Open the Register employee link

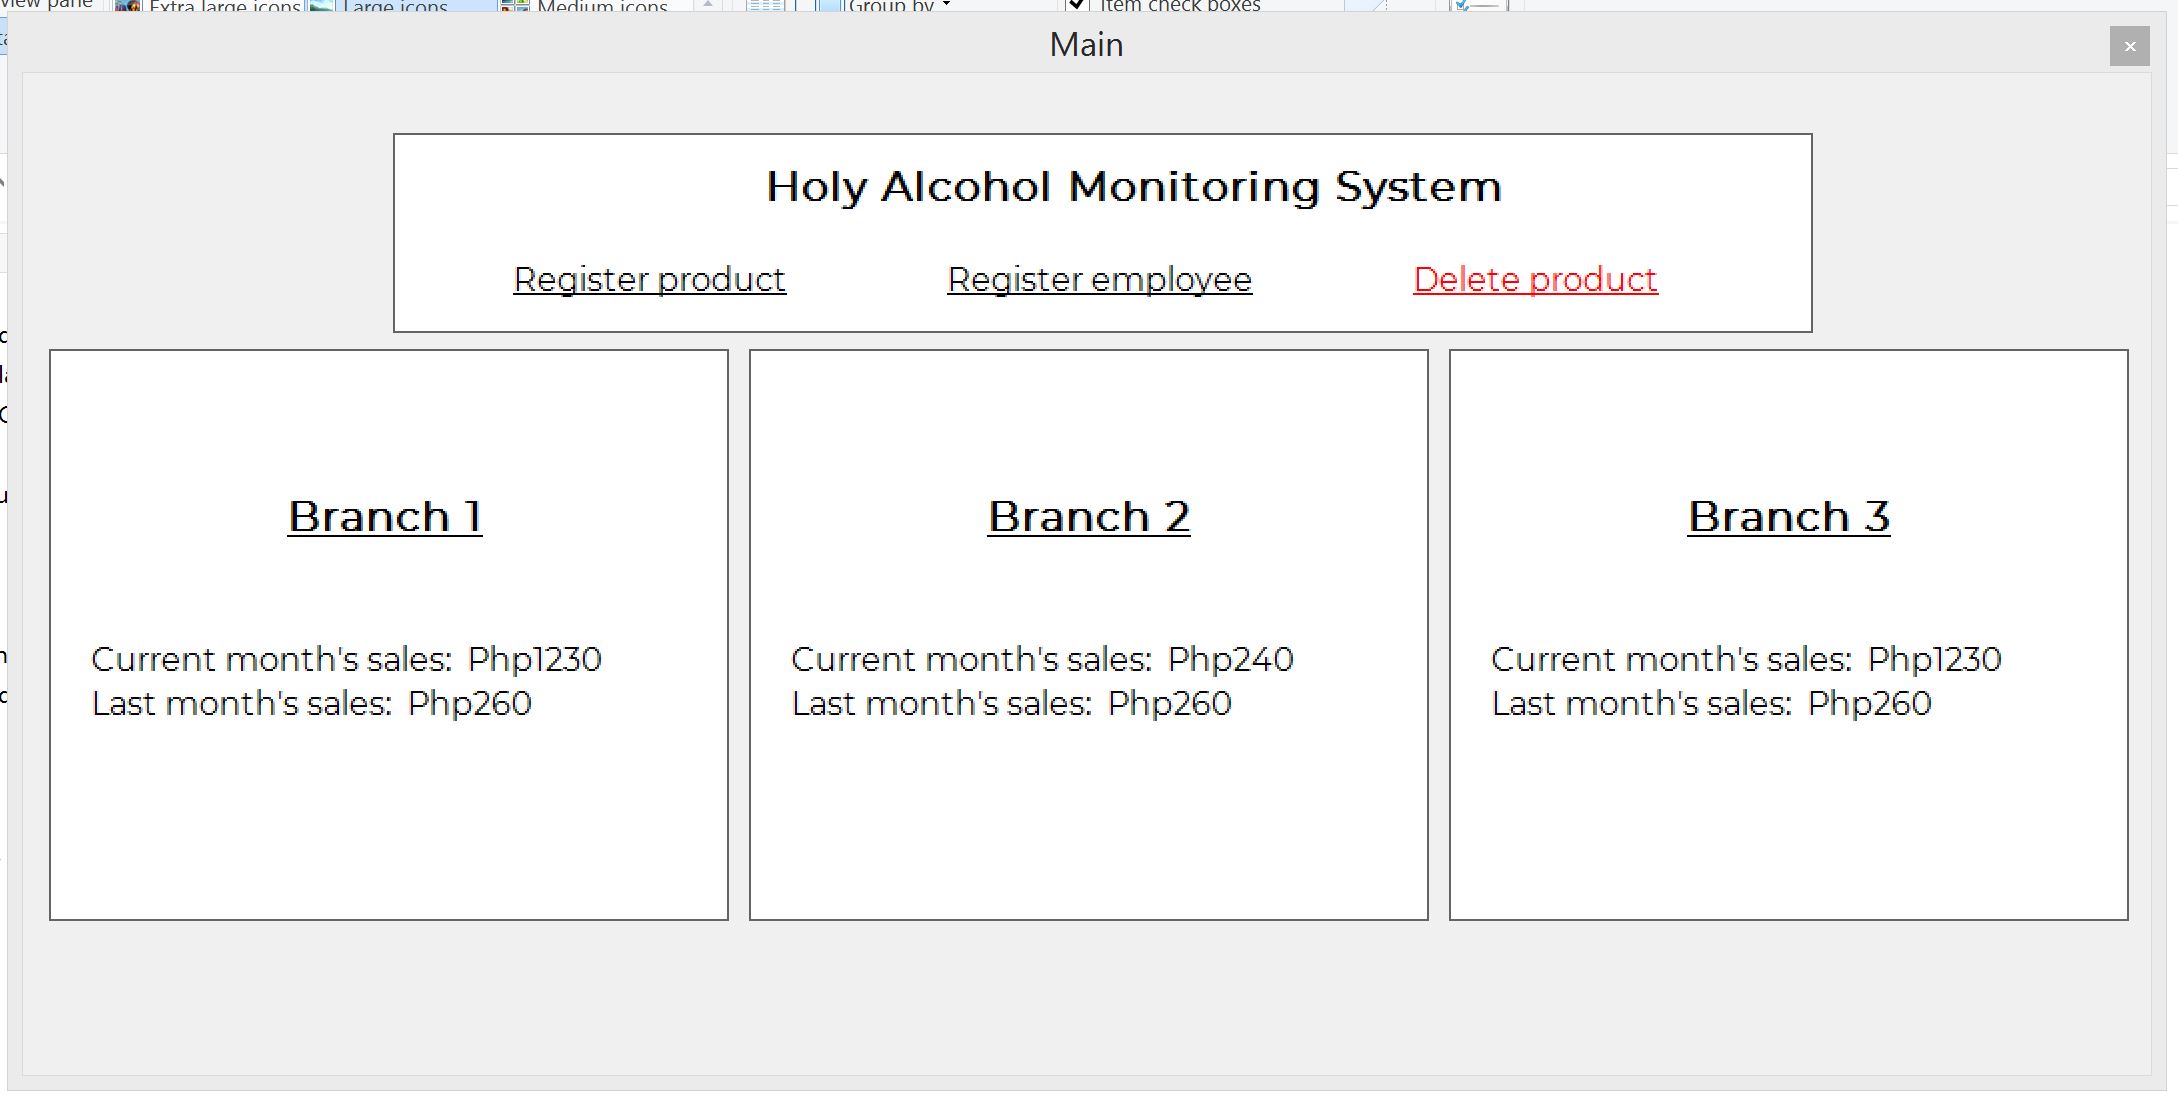pyautogui.click(x=1099, y=280)
